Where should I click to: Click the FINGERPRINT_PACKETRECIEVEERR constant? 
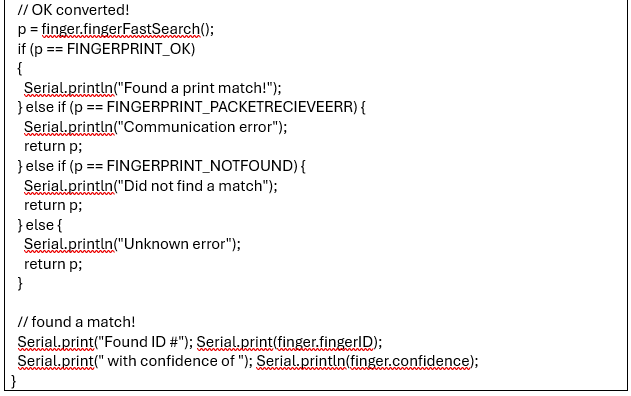(230, 107)
